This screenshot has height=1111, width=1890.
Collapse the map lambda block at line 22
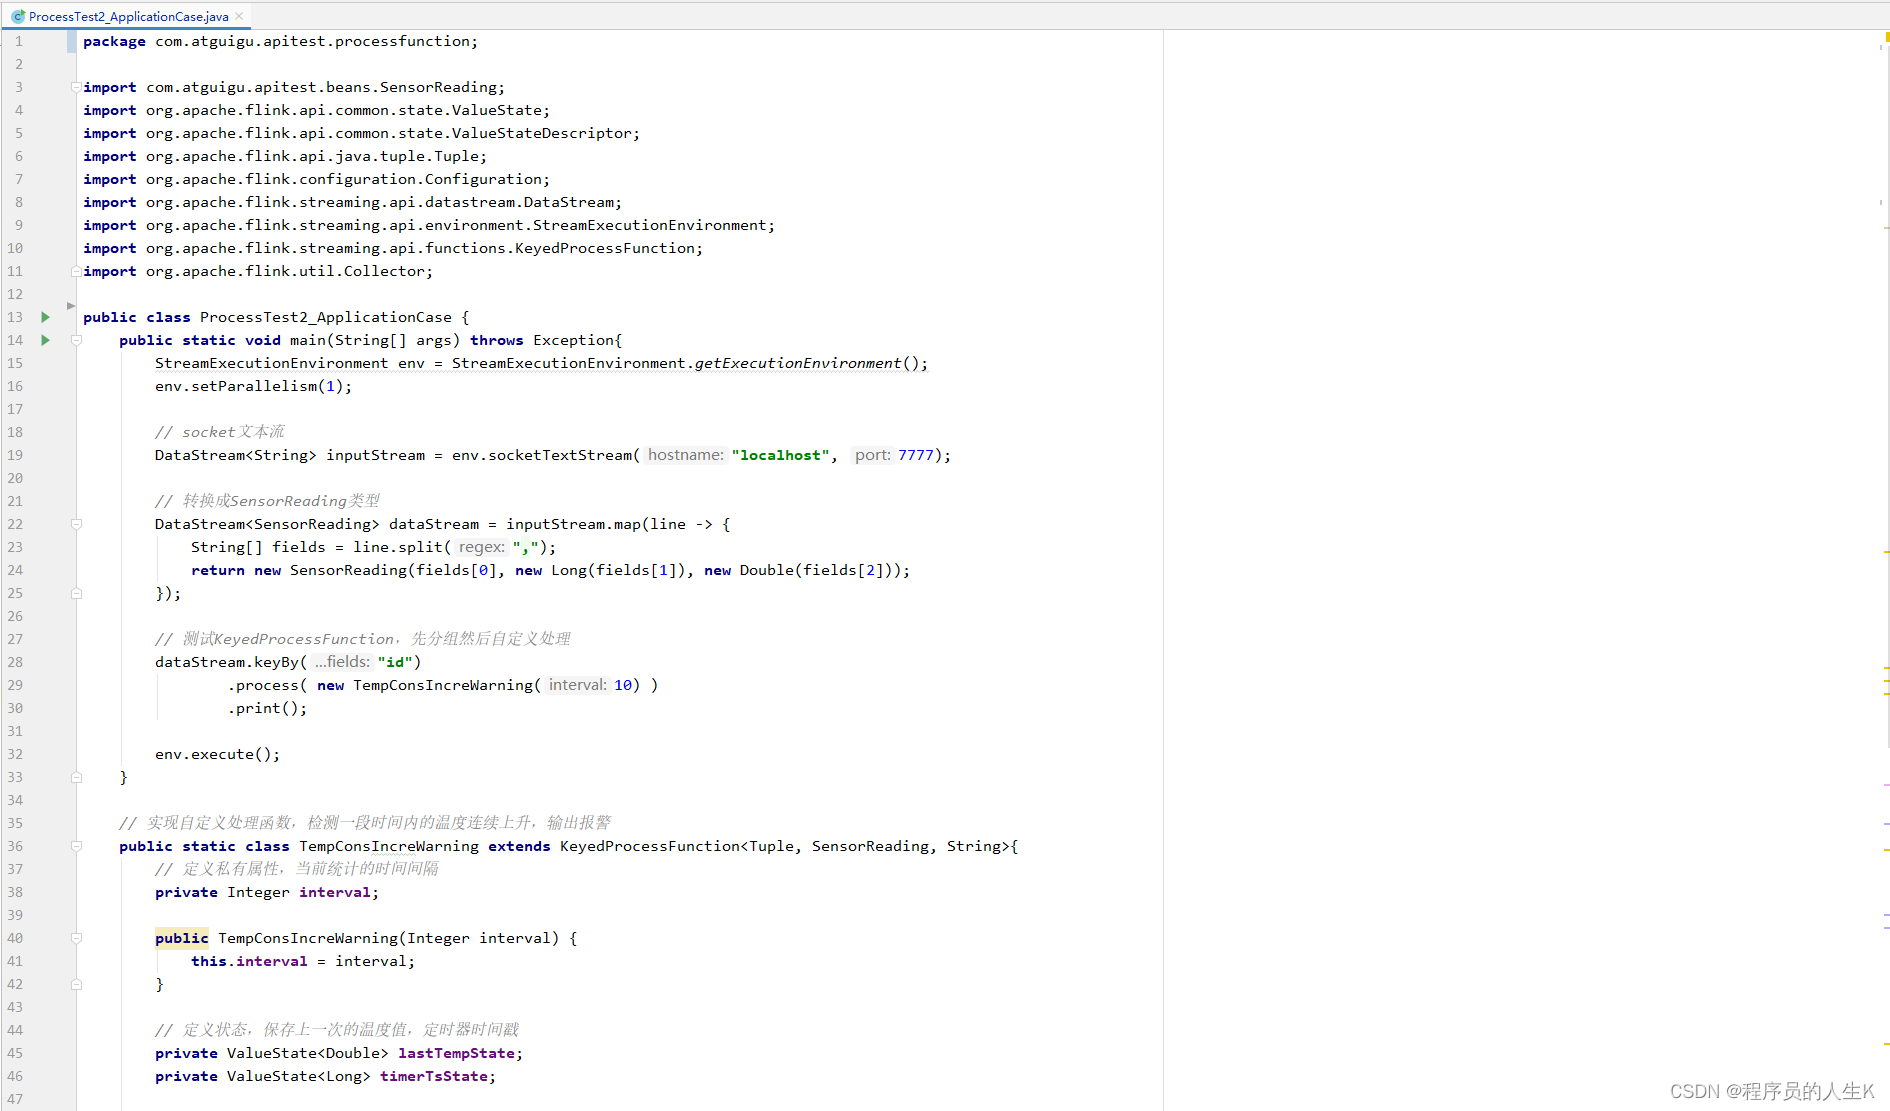point(76,524)
